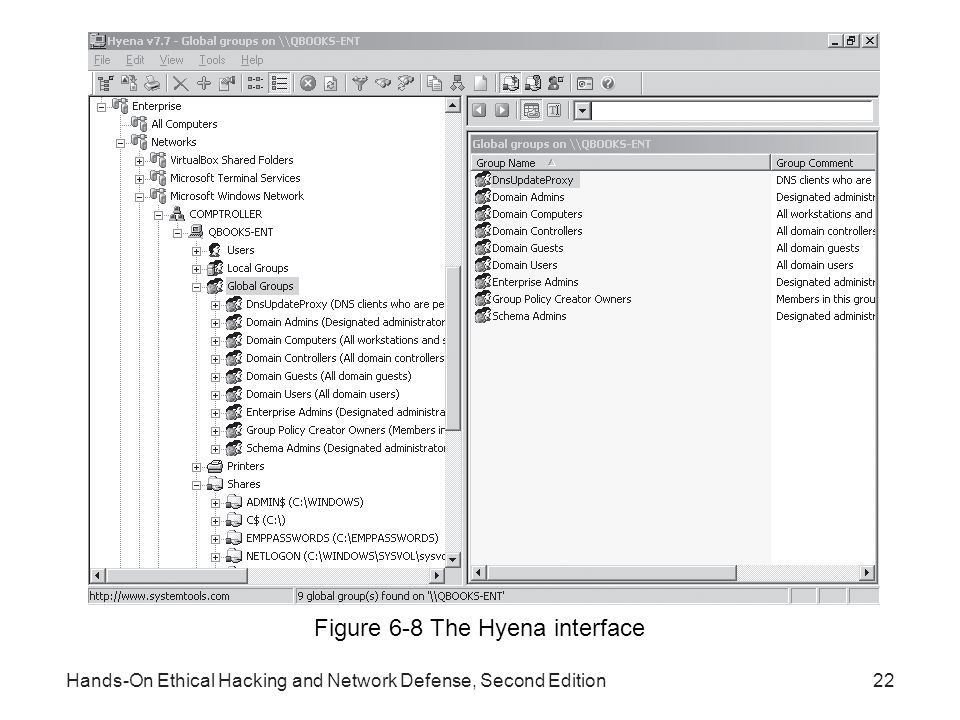Sort by the Group Comment column header
This screenshot has height=720, width=960.
click(823, 163)
